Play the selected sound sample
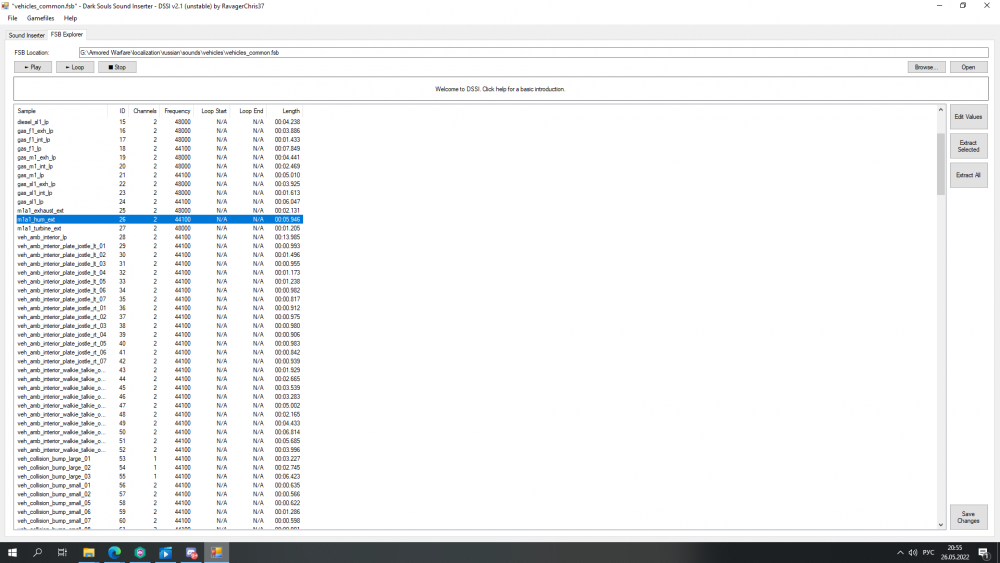1000x563 pixels. pos(33,67)
